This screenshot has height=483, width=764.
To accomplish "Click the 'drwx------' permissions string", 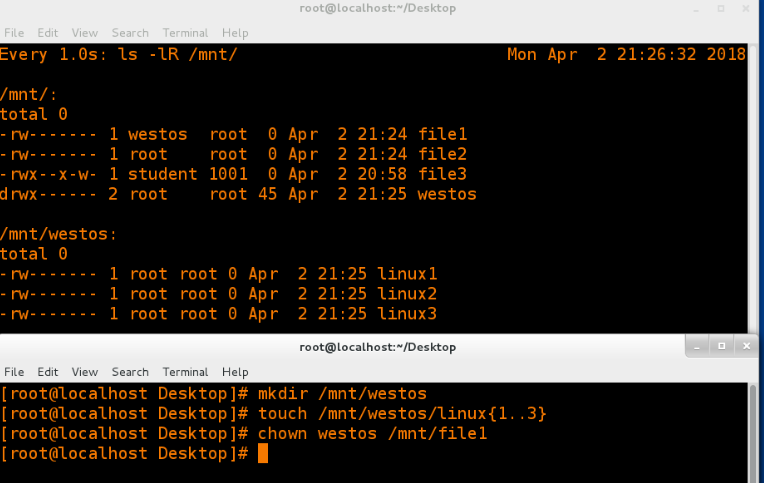I will click(48, 194).
